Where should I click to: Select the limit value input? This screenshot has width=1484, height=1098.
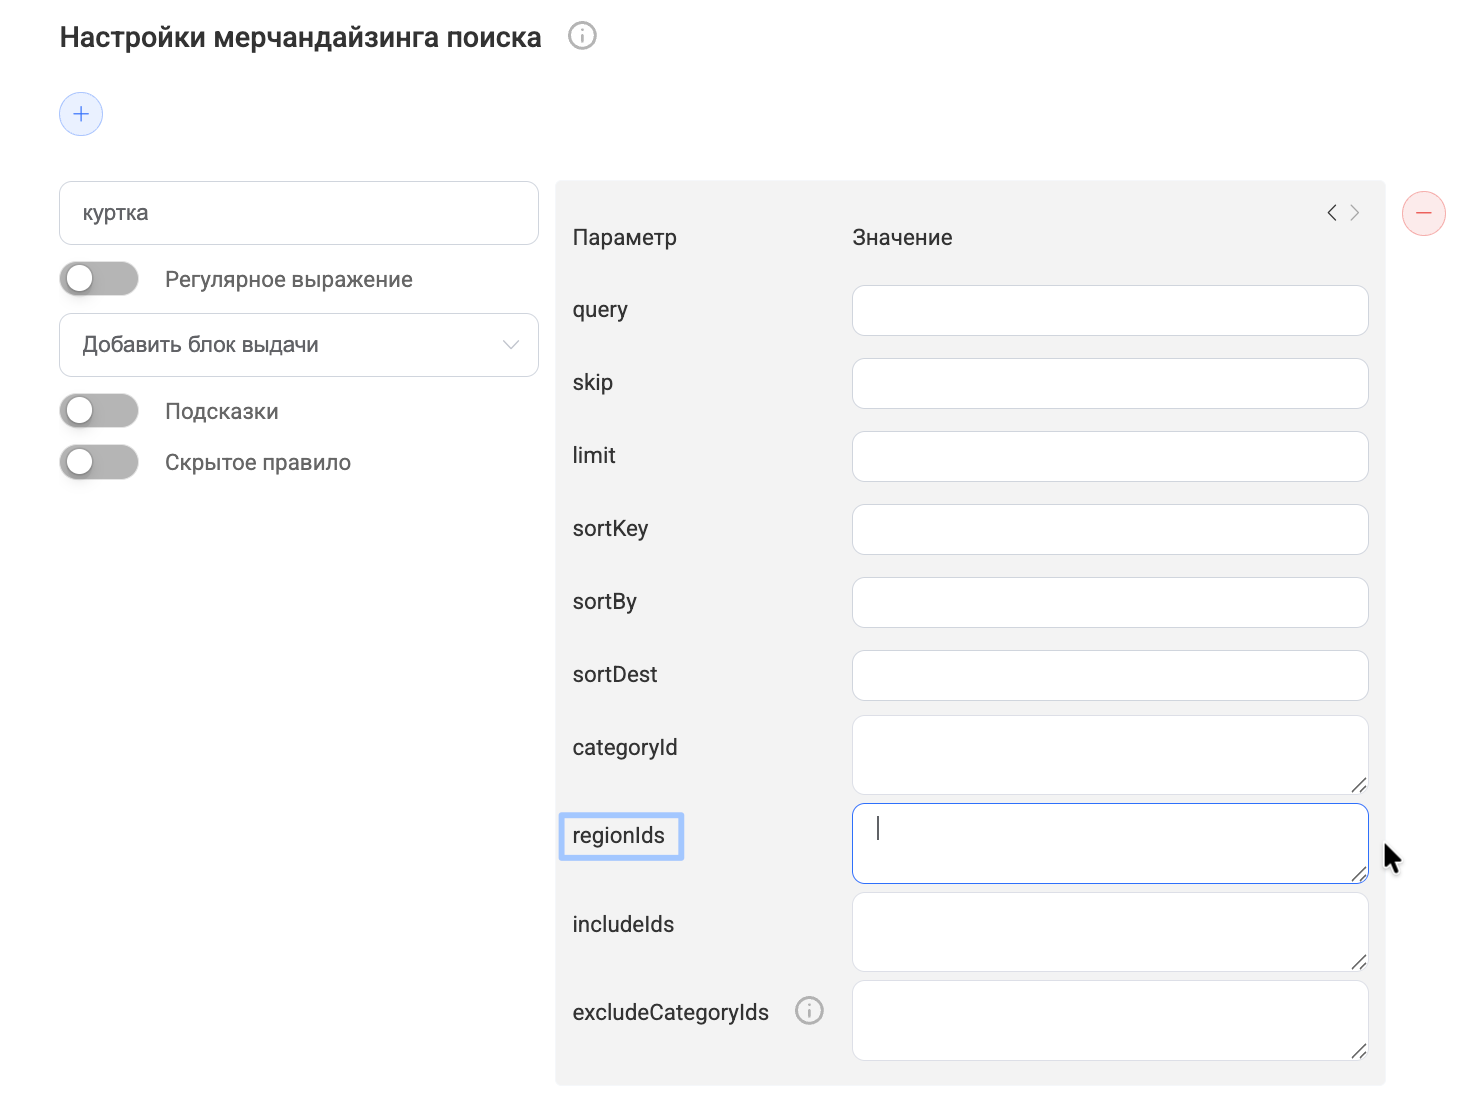(x=1109, y=457)
